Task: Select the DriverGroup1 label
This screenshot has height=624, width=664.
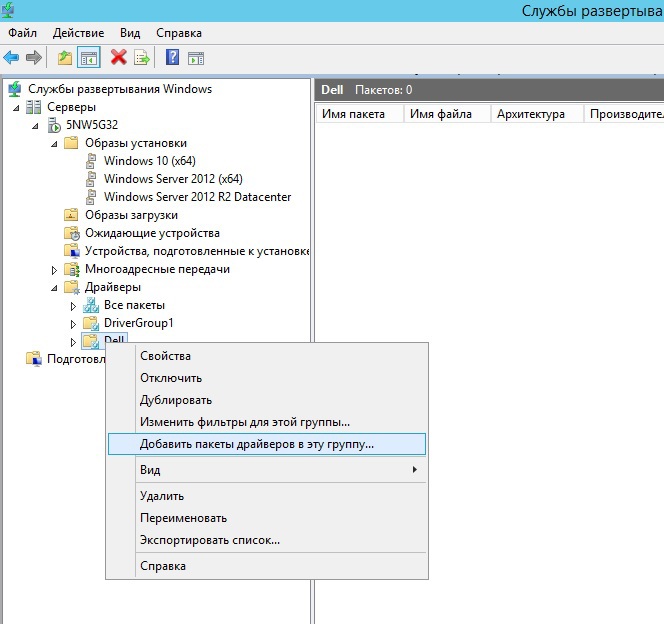Action: pos(138,323)
